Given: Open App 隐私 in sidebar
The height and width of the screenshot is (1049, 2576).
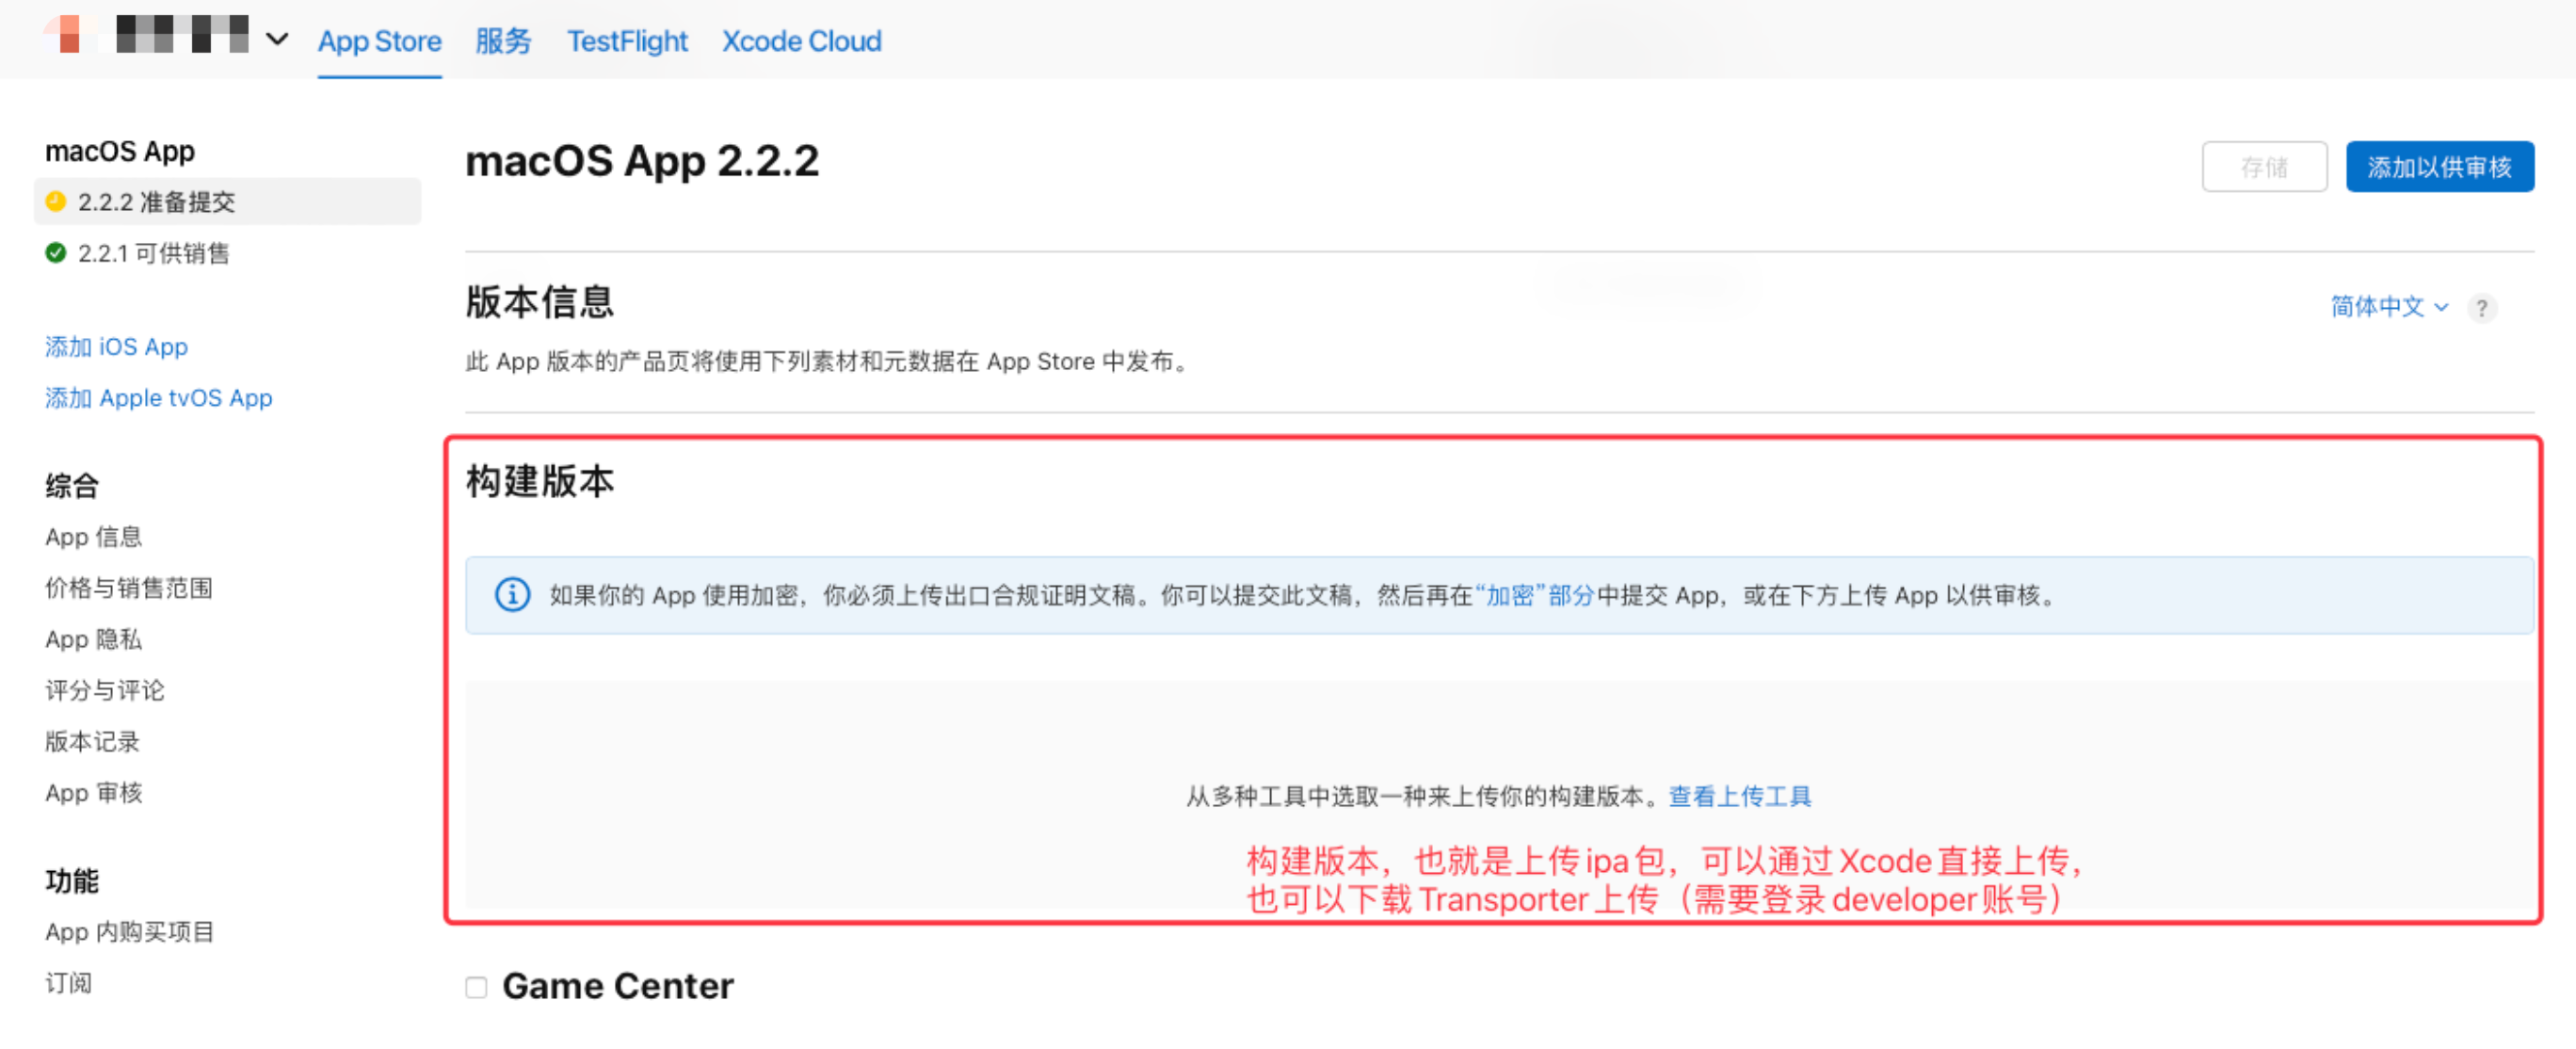Looking at the screenshot, I should pyautogui.click(x=93, y=639).
